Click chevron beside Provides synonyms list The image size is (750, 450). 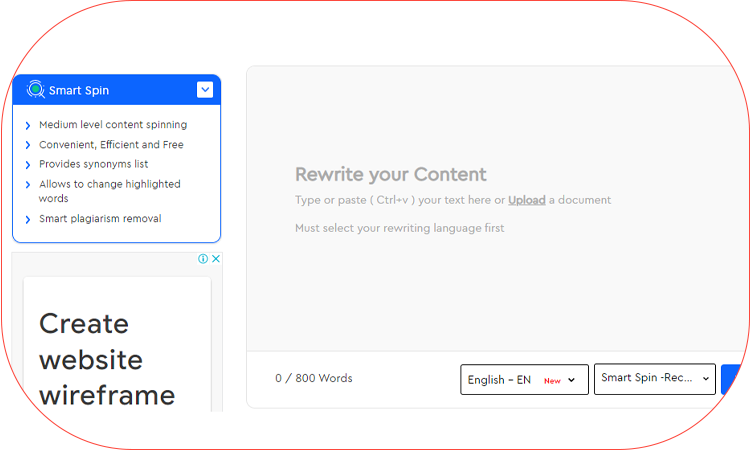click(x=28, y=165)
